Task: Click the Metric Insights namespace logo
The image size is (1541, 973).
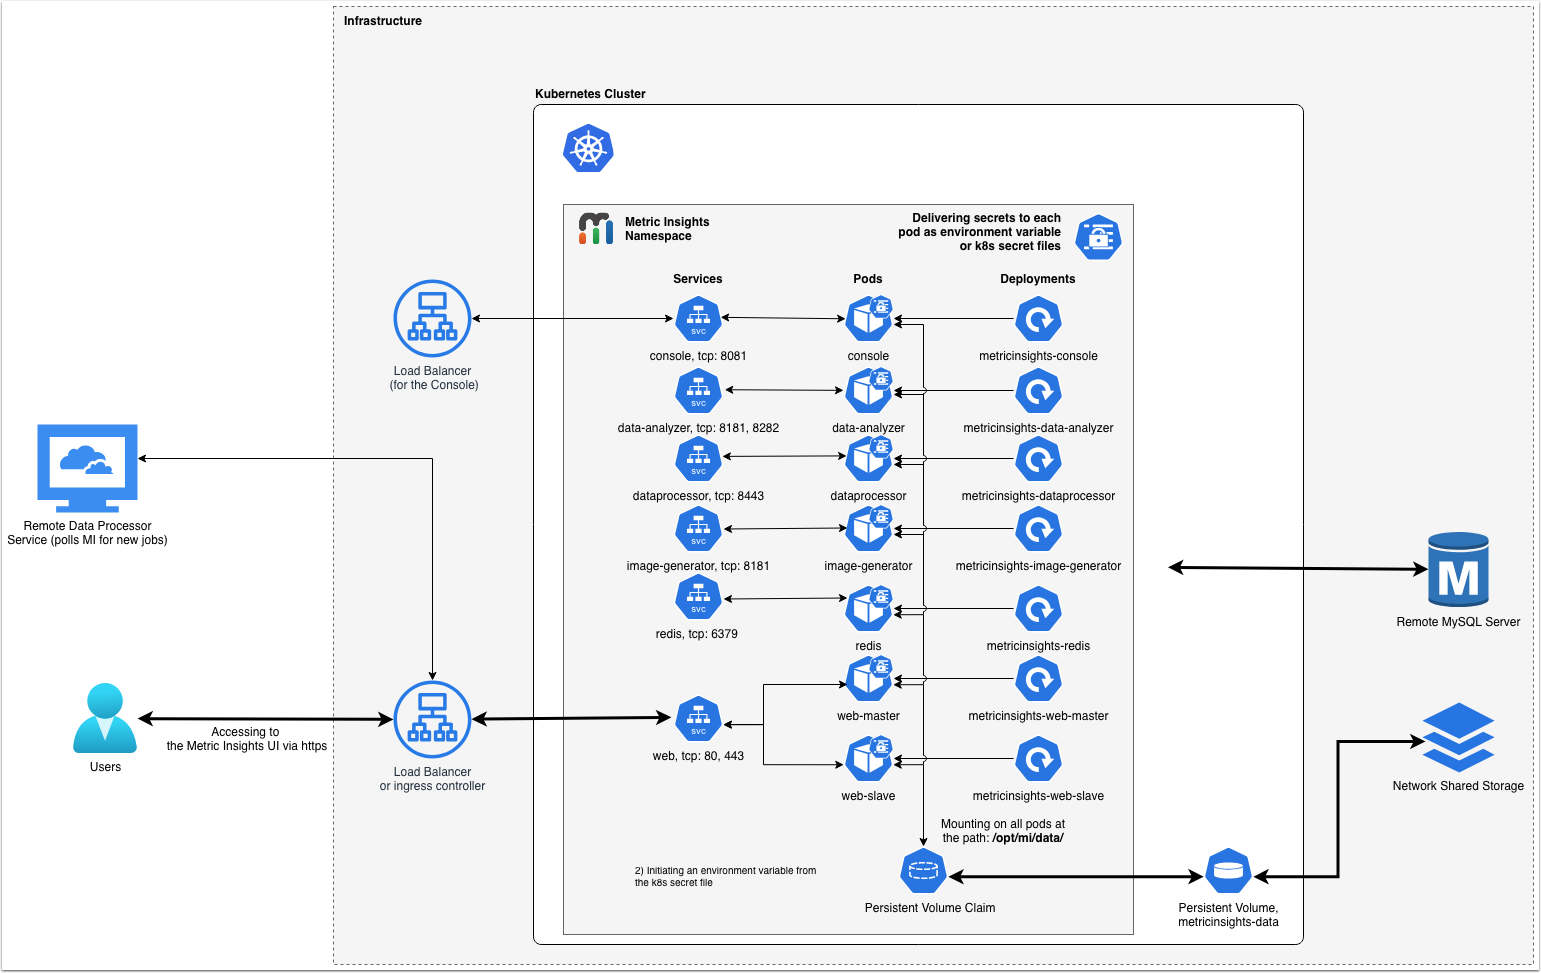Action: 596,228
